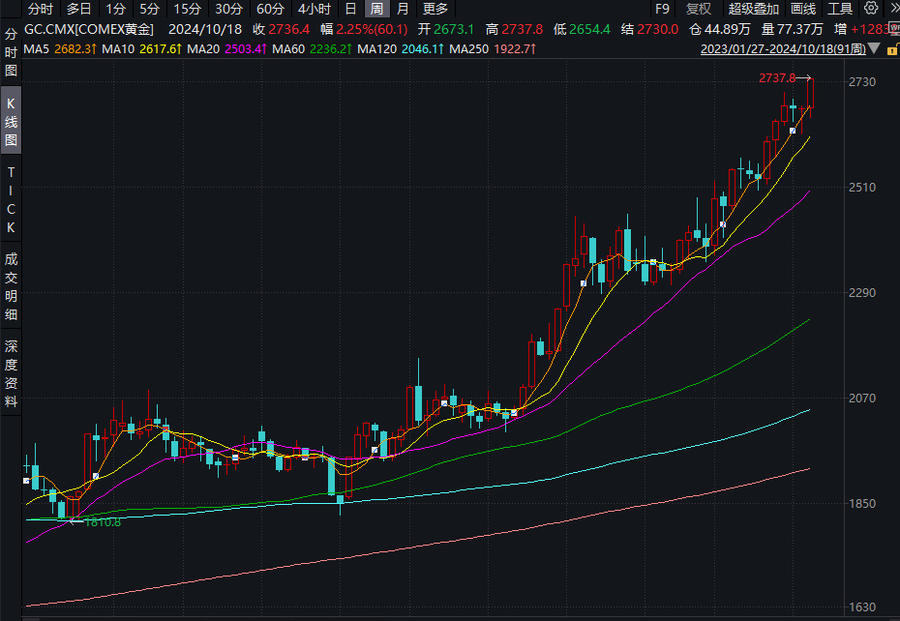
Task: Click the 复权 price adjustment control
Action: click(x=699, y=9)
